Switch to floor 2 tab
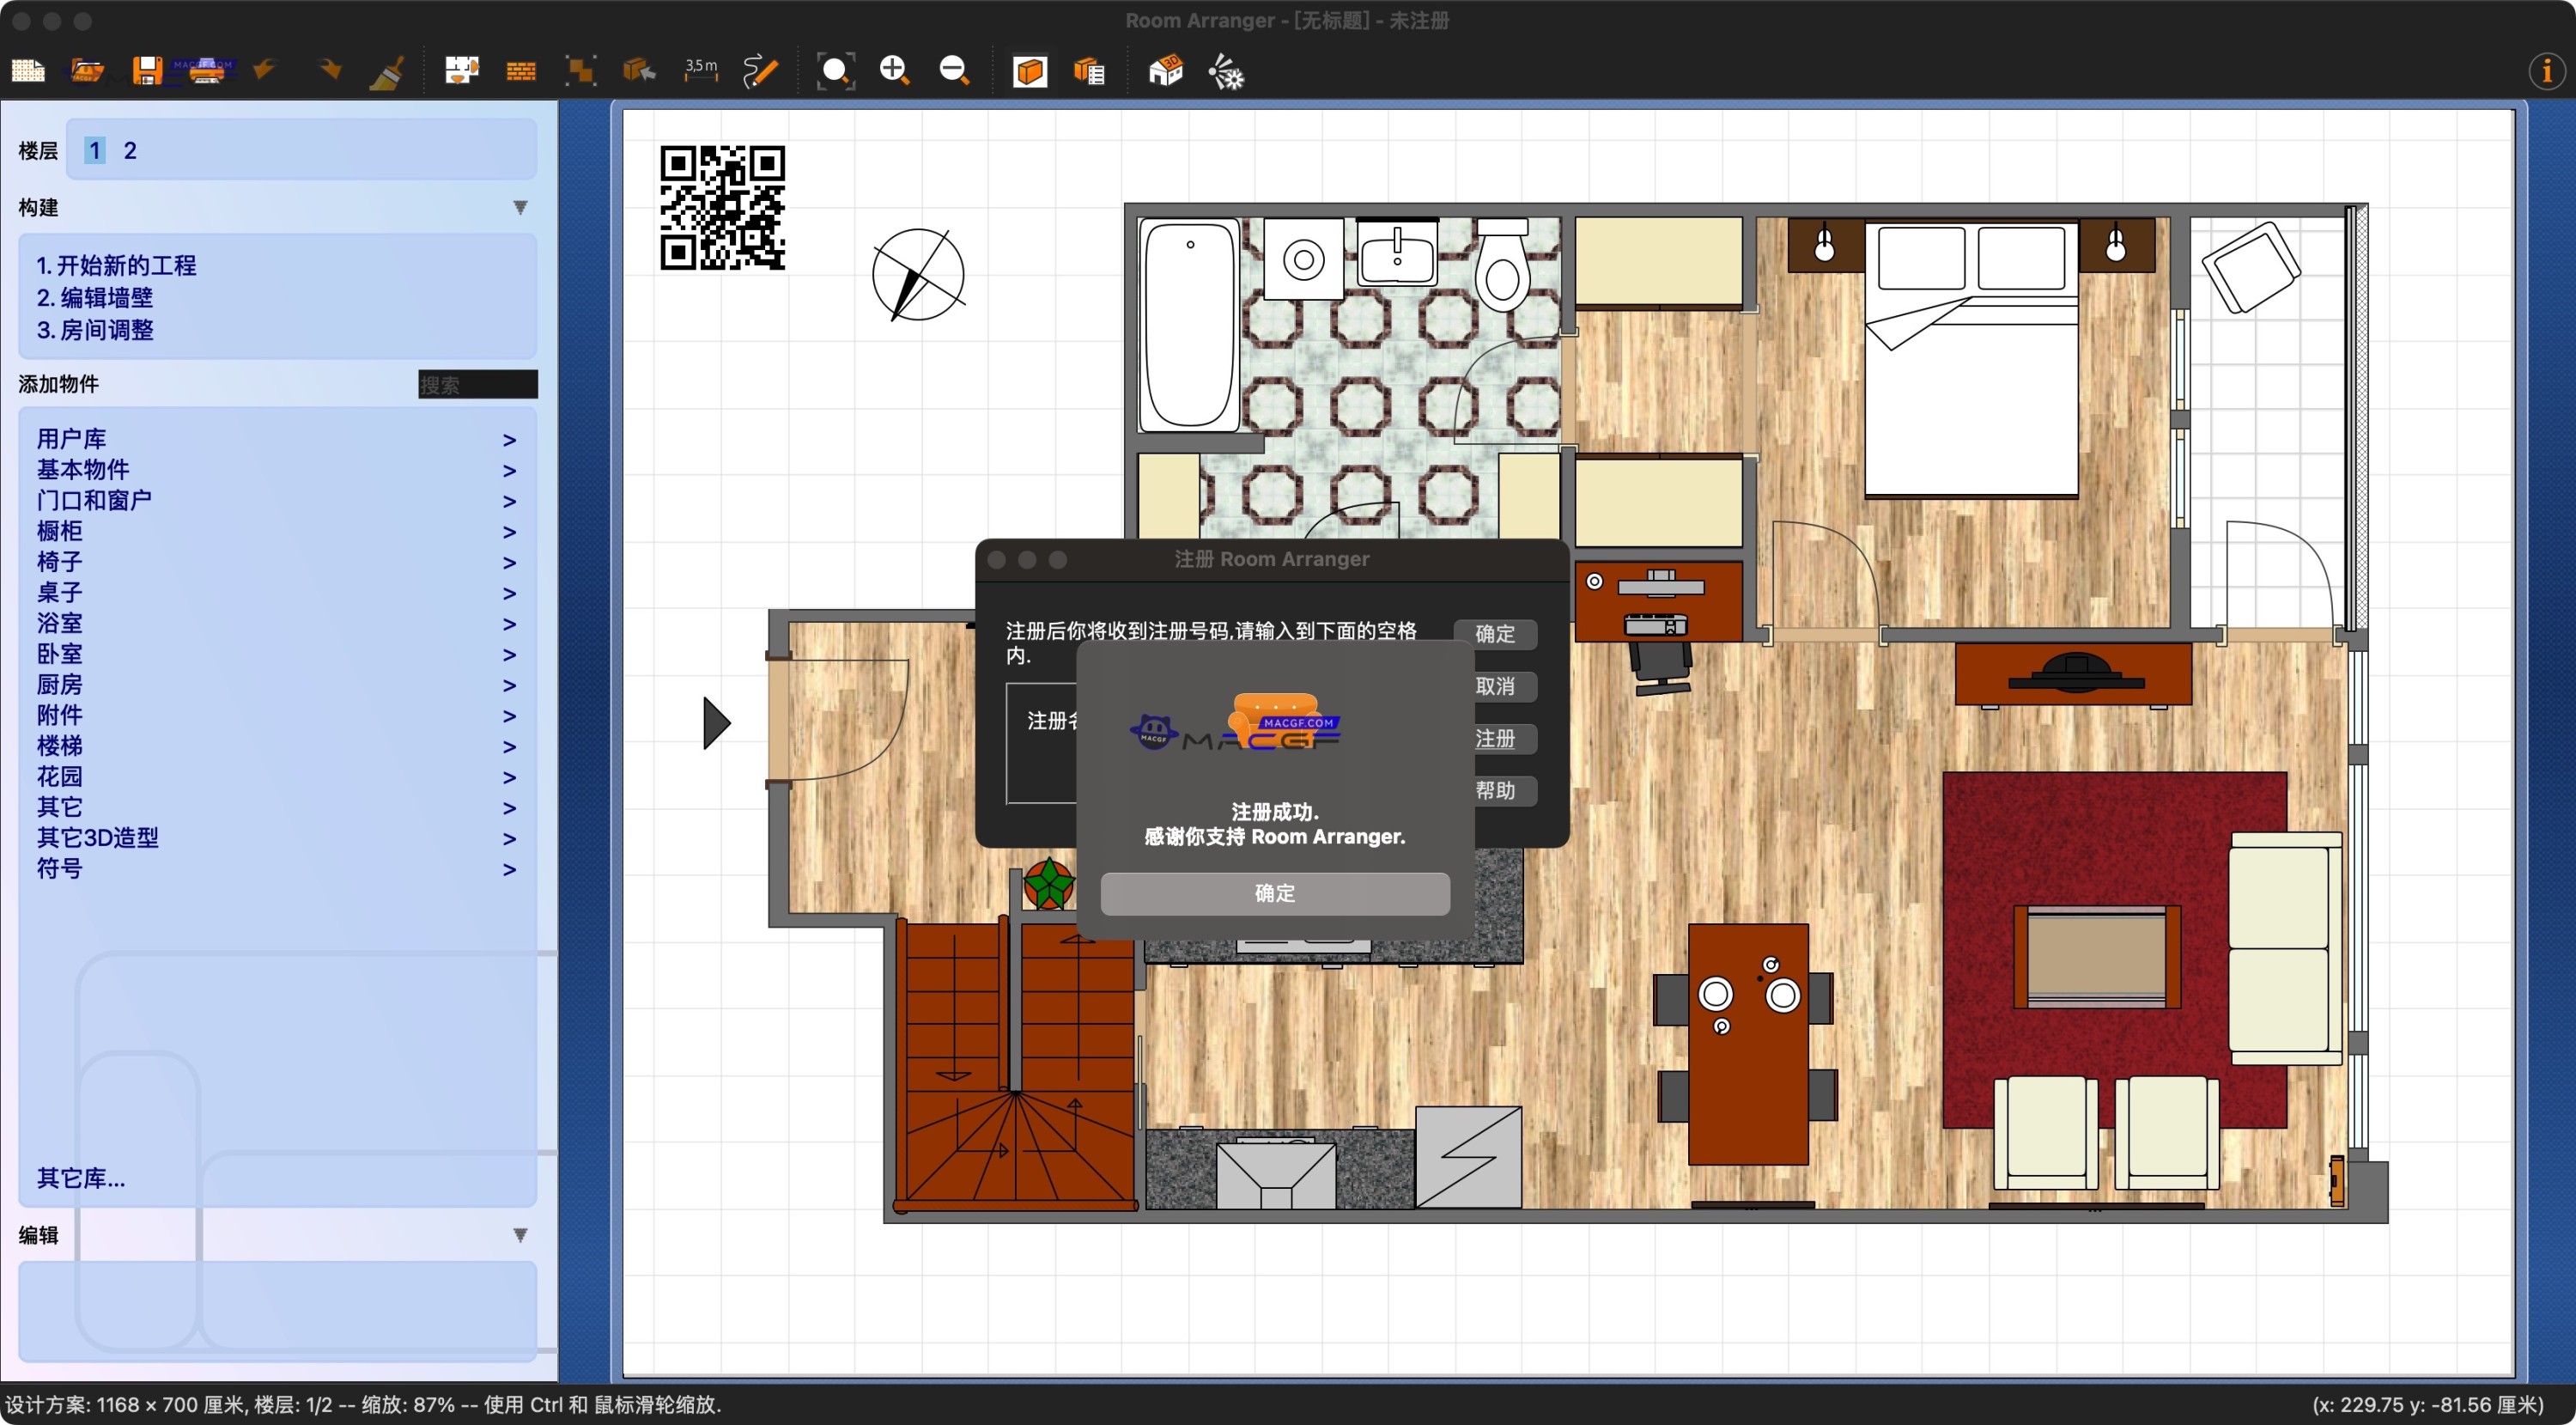This screenshot has width=2576, height=1425. pyautogui.click(x=130, y=150)
